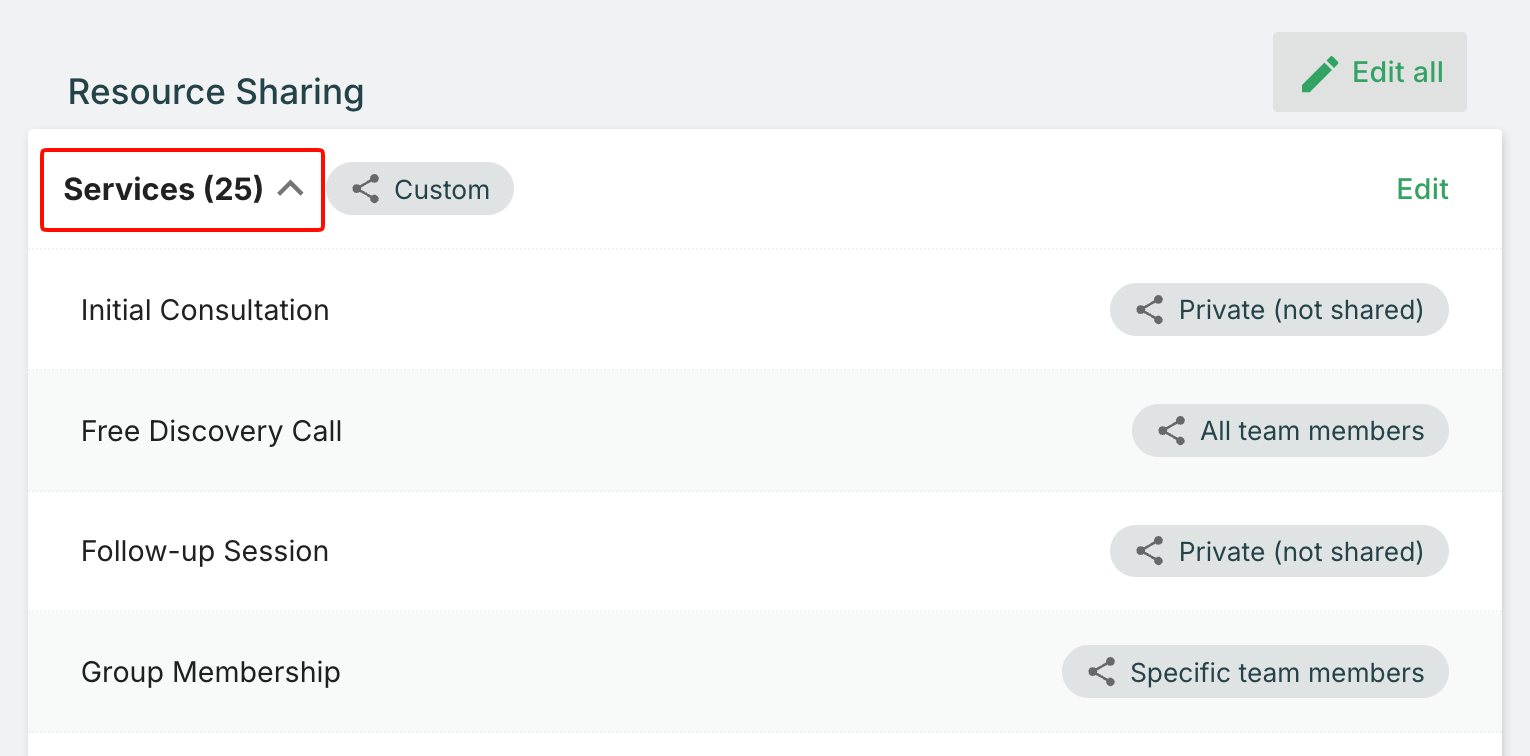The width and height of the screenshot is (1530, 756).
Task: Select the Initial Consultation service name
Action: [x=205, y=310]
